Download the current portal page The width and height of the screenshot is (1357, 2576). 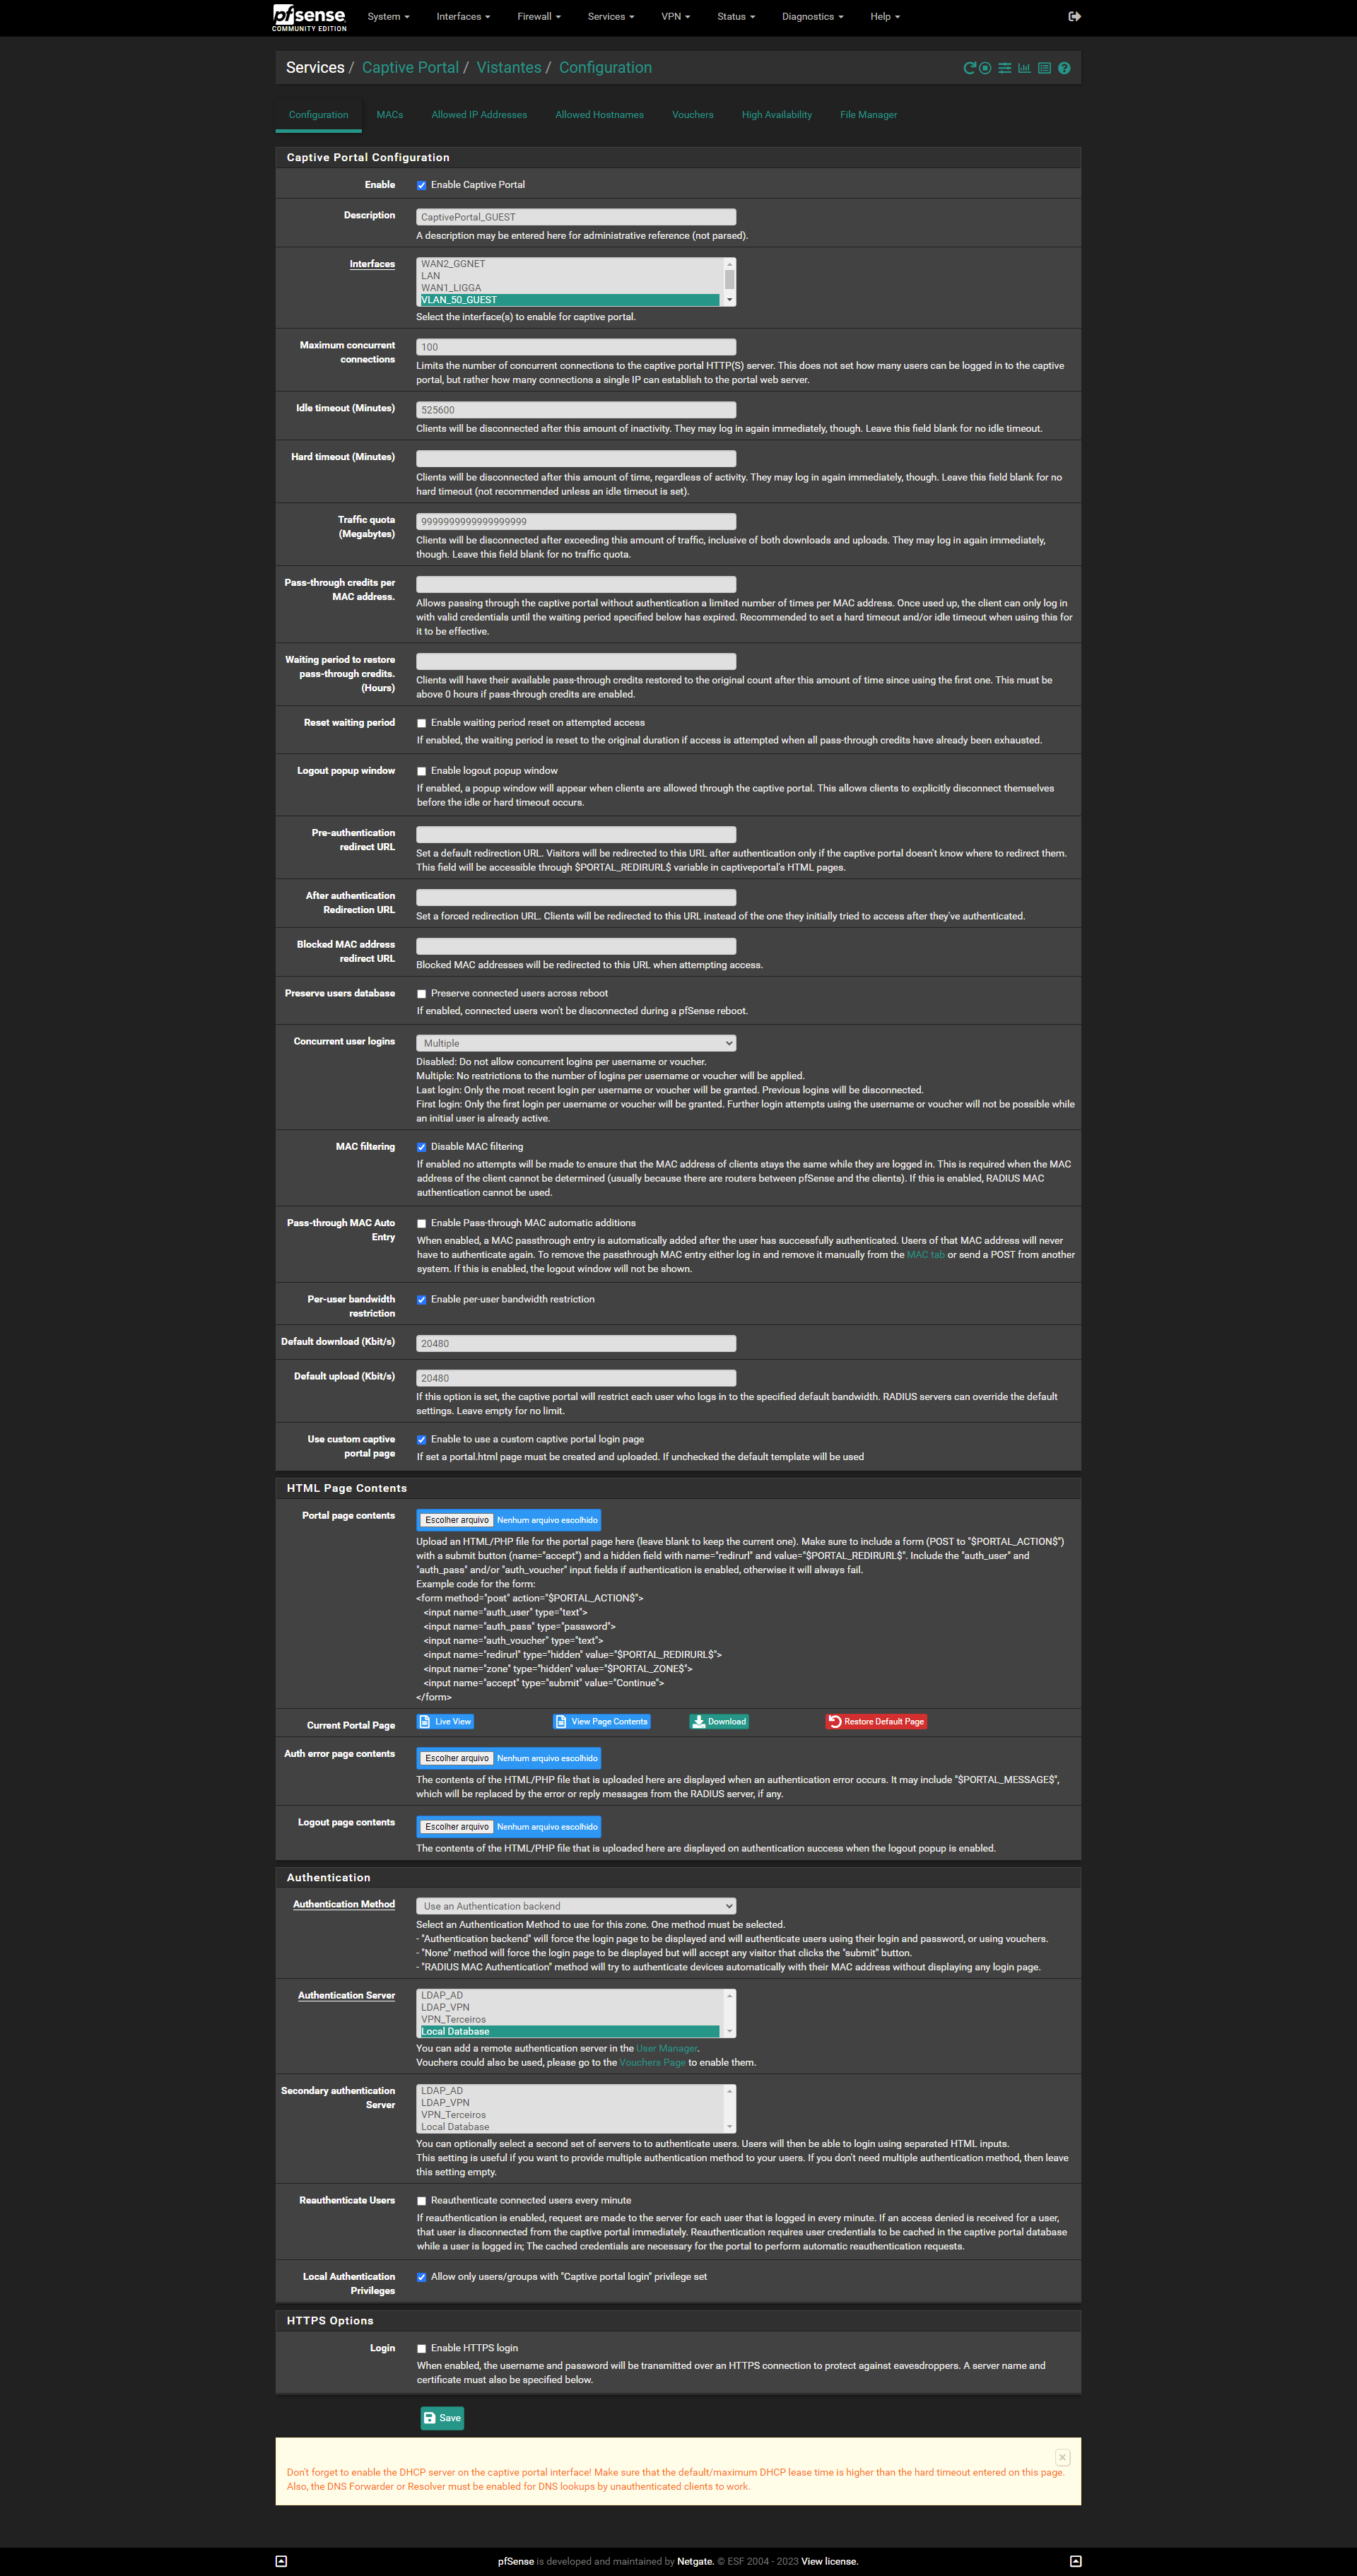[719, 1721]
